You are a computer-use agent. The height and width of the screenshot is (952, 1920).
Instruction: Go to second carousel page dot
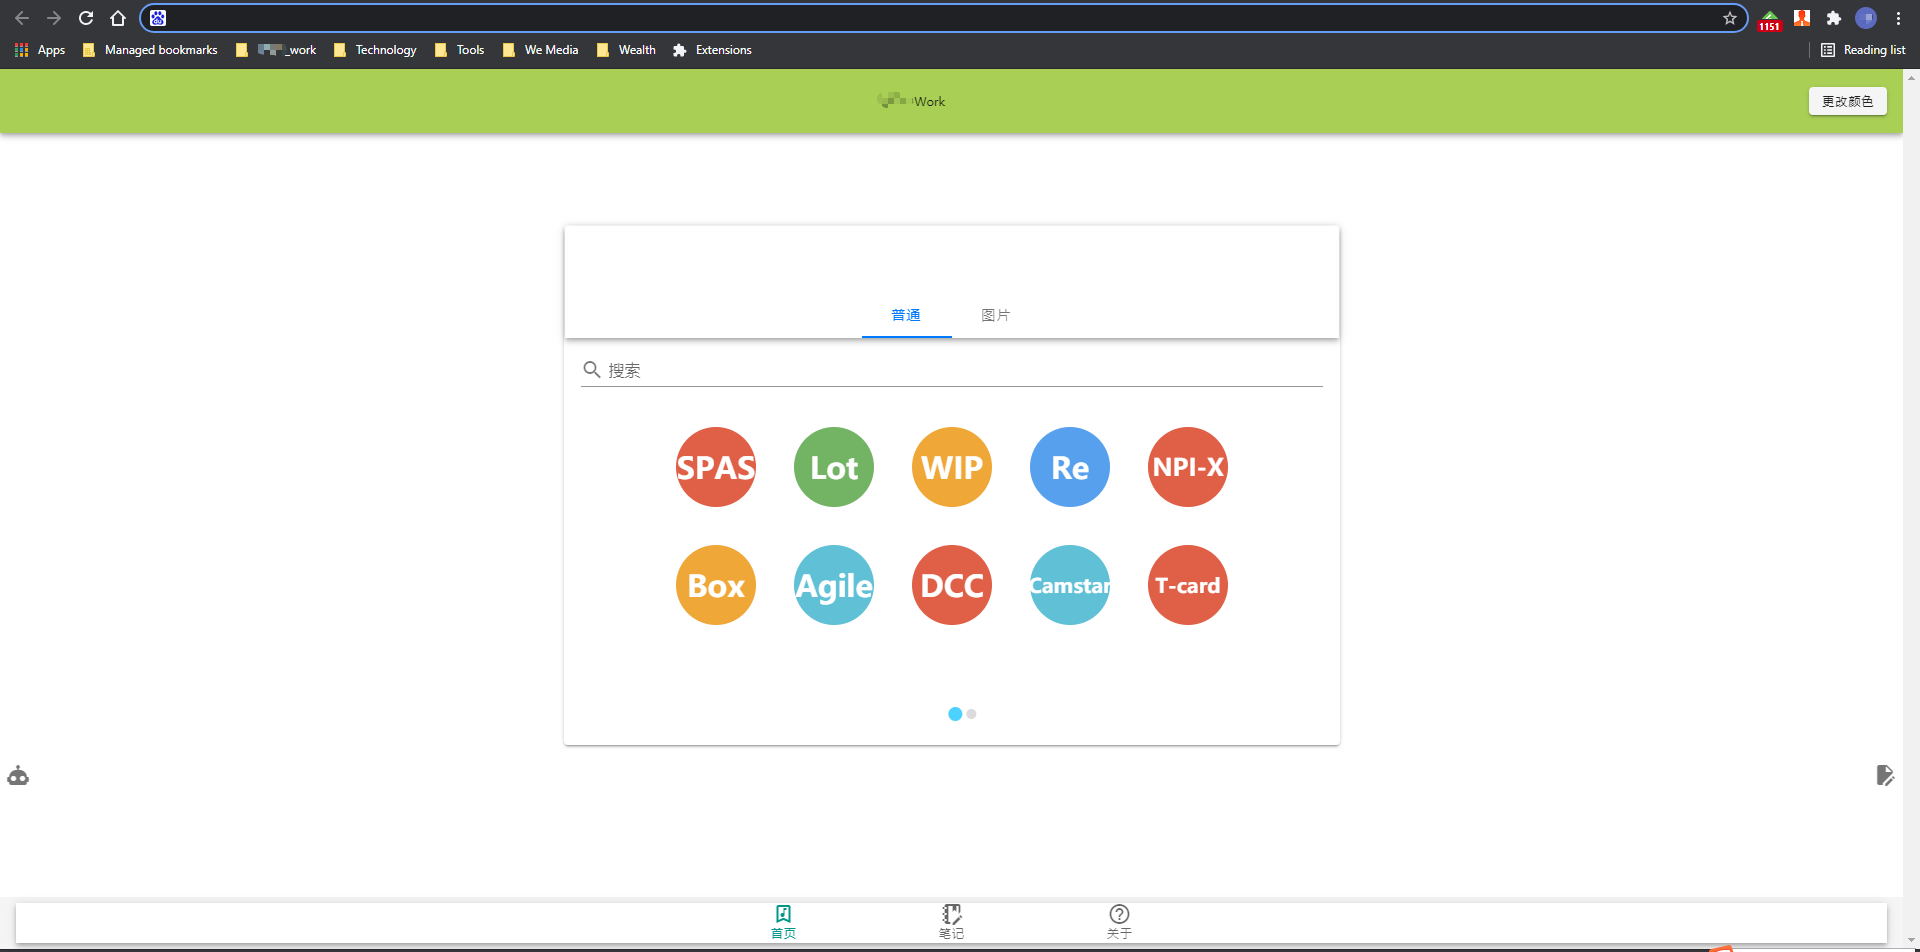(971, 714)
